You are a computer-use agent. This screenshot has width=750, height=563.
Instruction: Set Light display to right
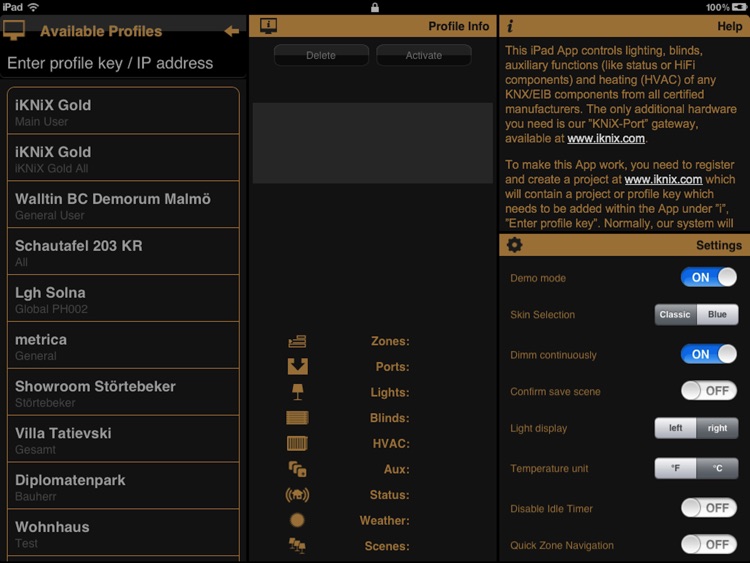coord(717,428)
